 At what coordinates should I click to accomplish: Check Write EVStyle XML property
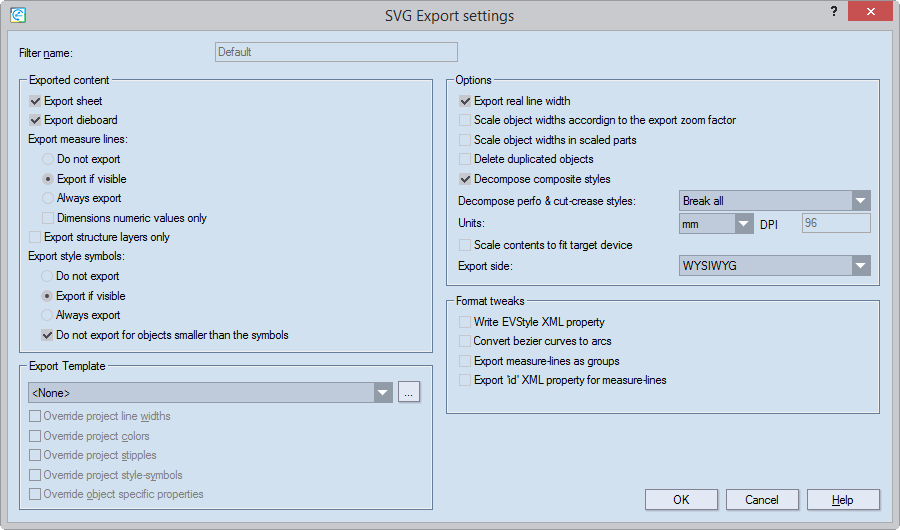[465, 322]
